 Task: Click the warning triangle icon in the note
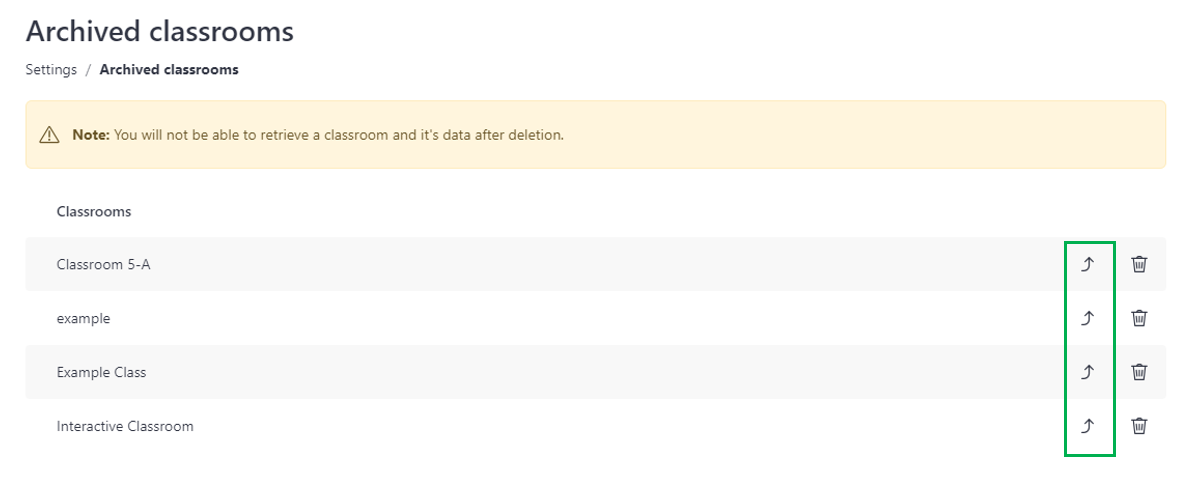click(x=49, y=135)
